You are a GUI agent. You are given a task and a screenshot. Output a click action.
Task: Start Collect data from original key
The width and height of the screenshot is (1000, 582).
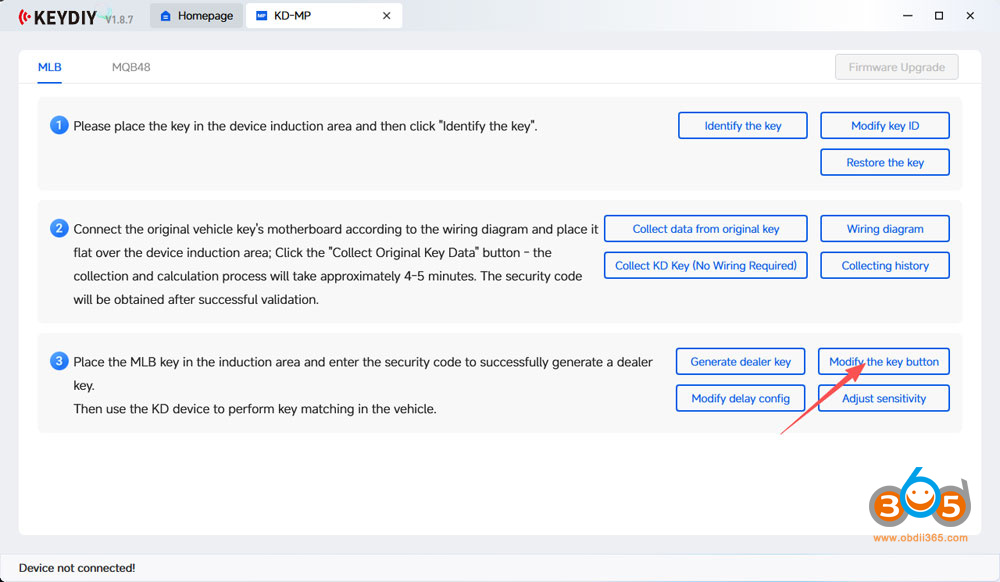click(x=705, y=229)
